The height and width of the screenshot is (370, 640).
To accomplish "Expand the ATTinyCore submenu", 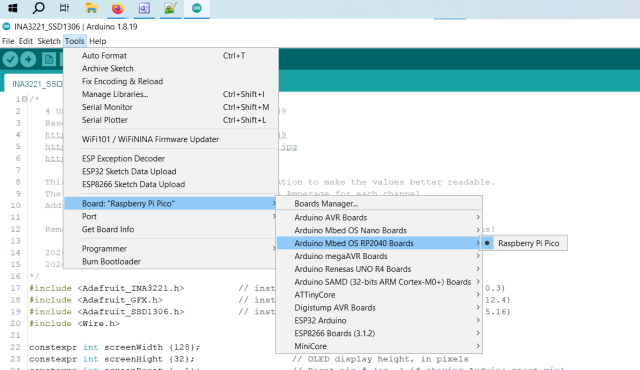I will click(379, 295).
